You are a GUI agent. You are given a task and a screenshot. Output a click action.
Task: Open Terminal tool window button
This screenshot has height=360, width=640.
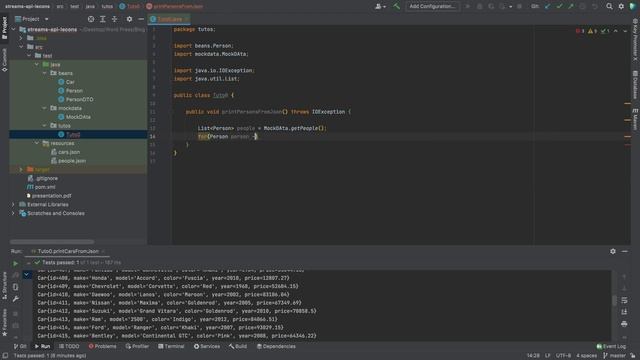click(171, 346)
